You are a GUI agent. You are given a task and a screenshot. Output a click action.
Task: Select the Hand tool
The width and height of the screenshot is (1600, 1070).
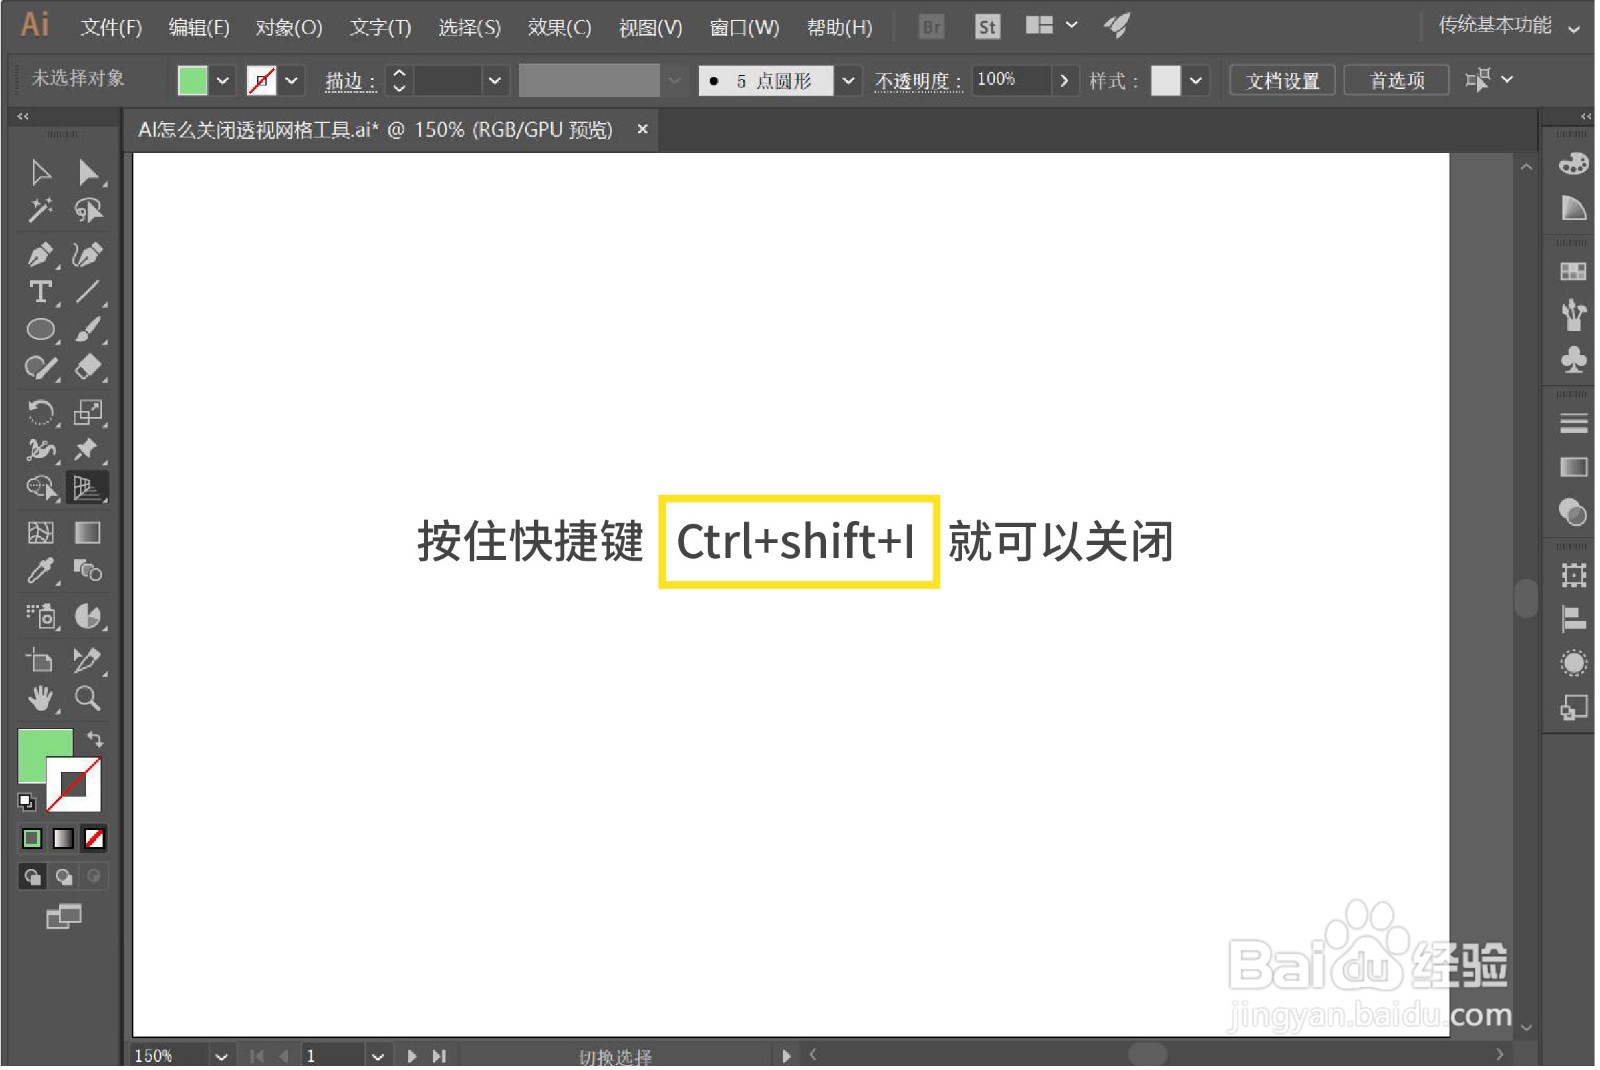pyautogui.click(x=41, y=698)
